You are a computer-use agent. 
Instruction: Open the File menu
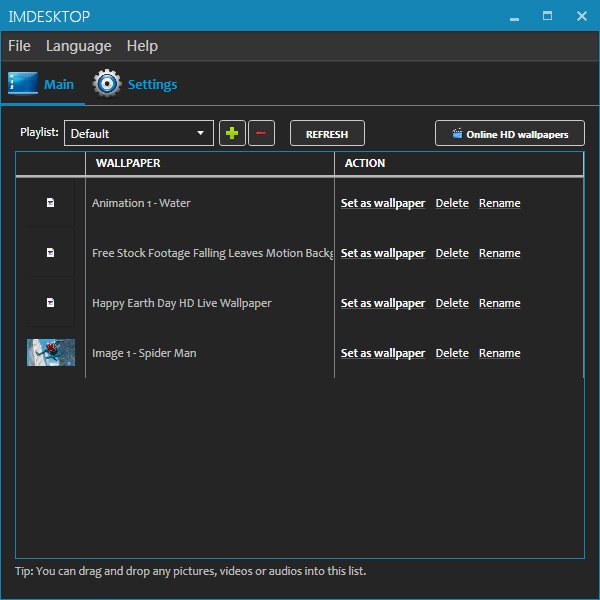coord(19,46)
